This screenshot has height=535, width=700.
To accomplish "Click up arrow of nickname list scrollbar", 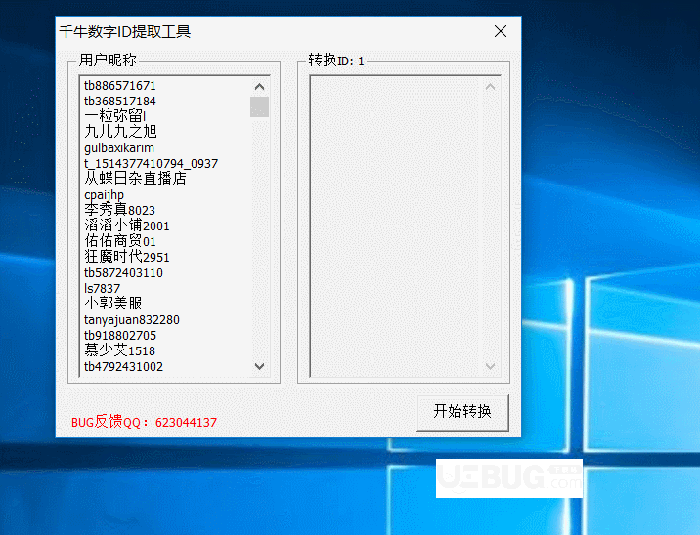I will pyautogui.click(x=259, y=87).
